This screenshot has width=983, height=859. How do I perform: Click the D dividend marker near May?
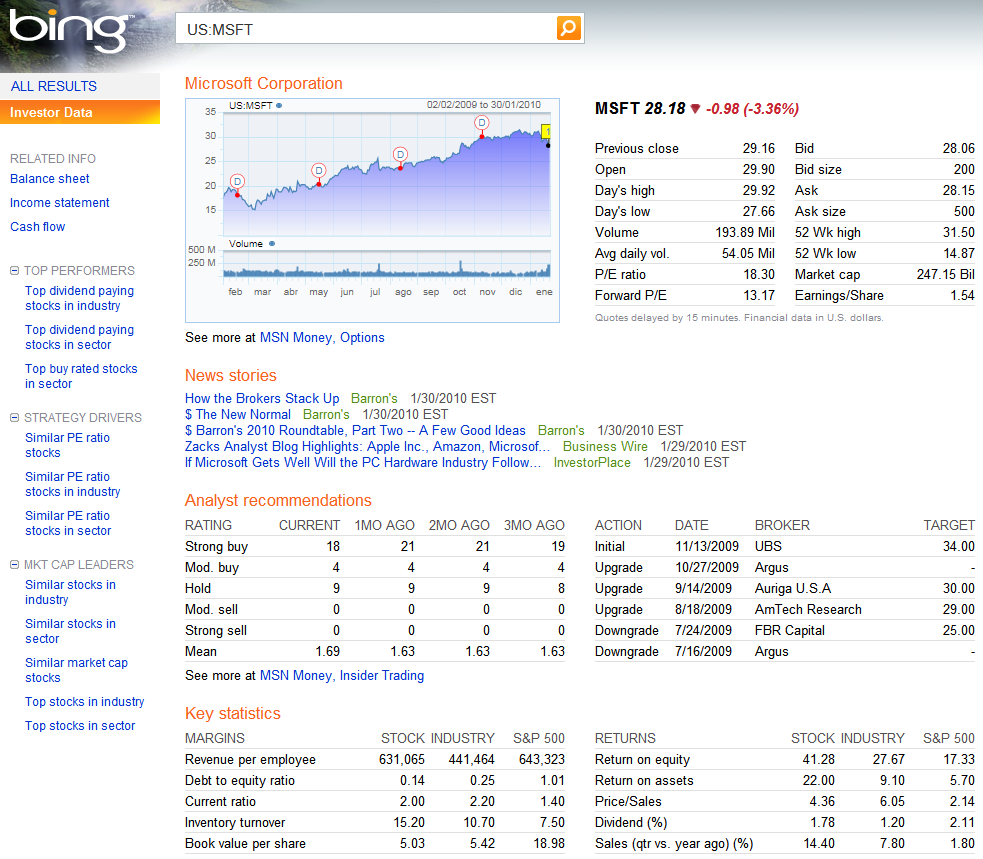319,171
